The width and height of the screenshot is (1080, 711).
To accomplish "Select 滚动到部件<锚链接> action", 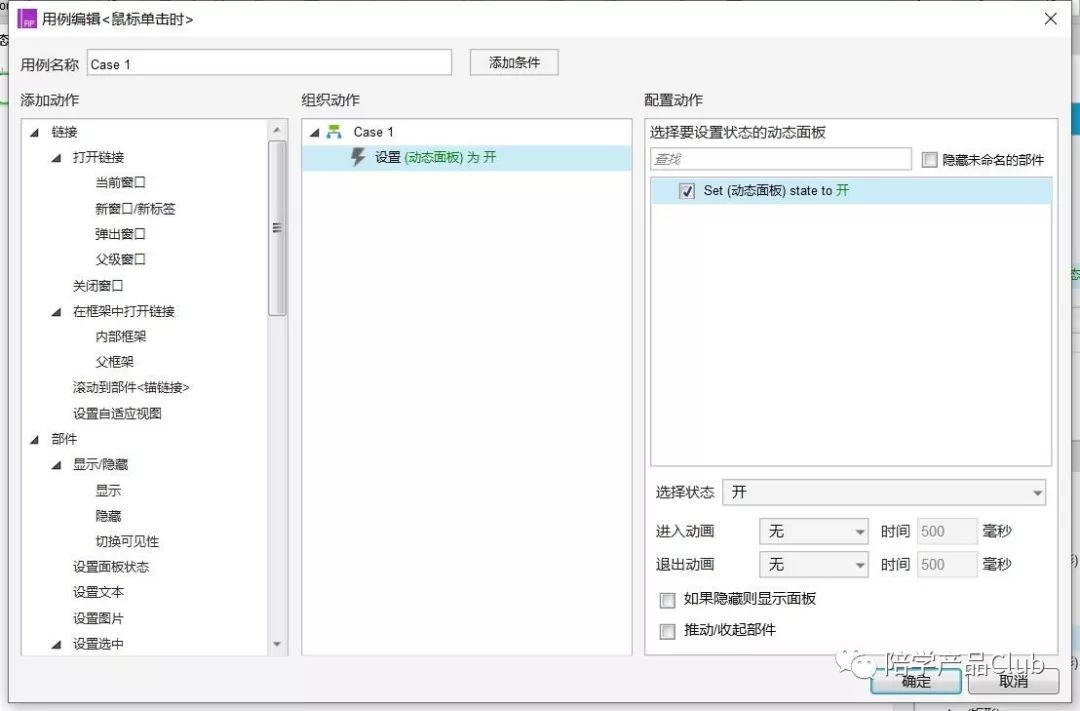I will tap(131, 388).
